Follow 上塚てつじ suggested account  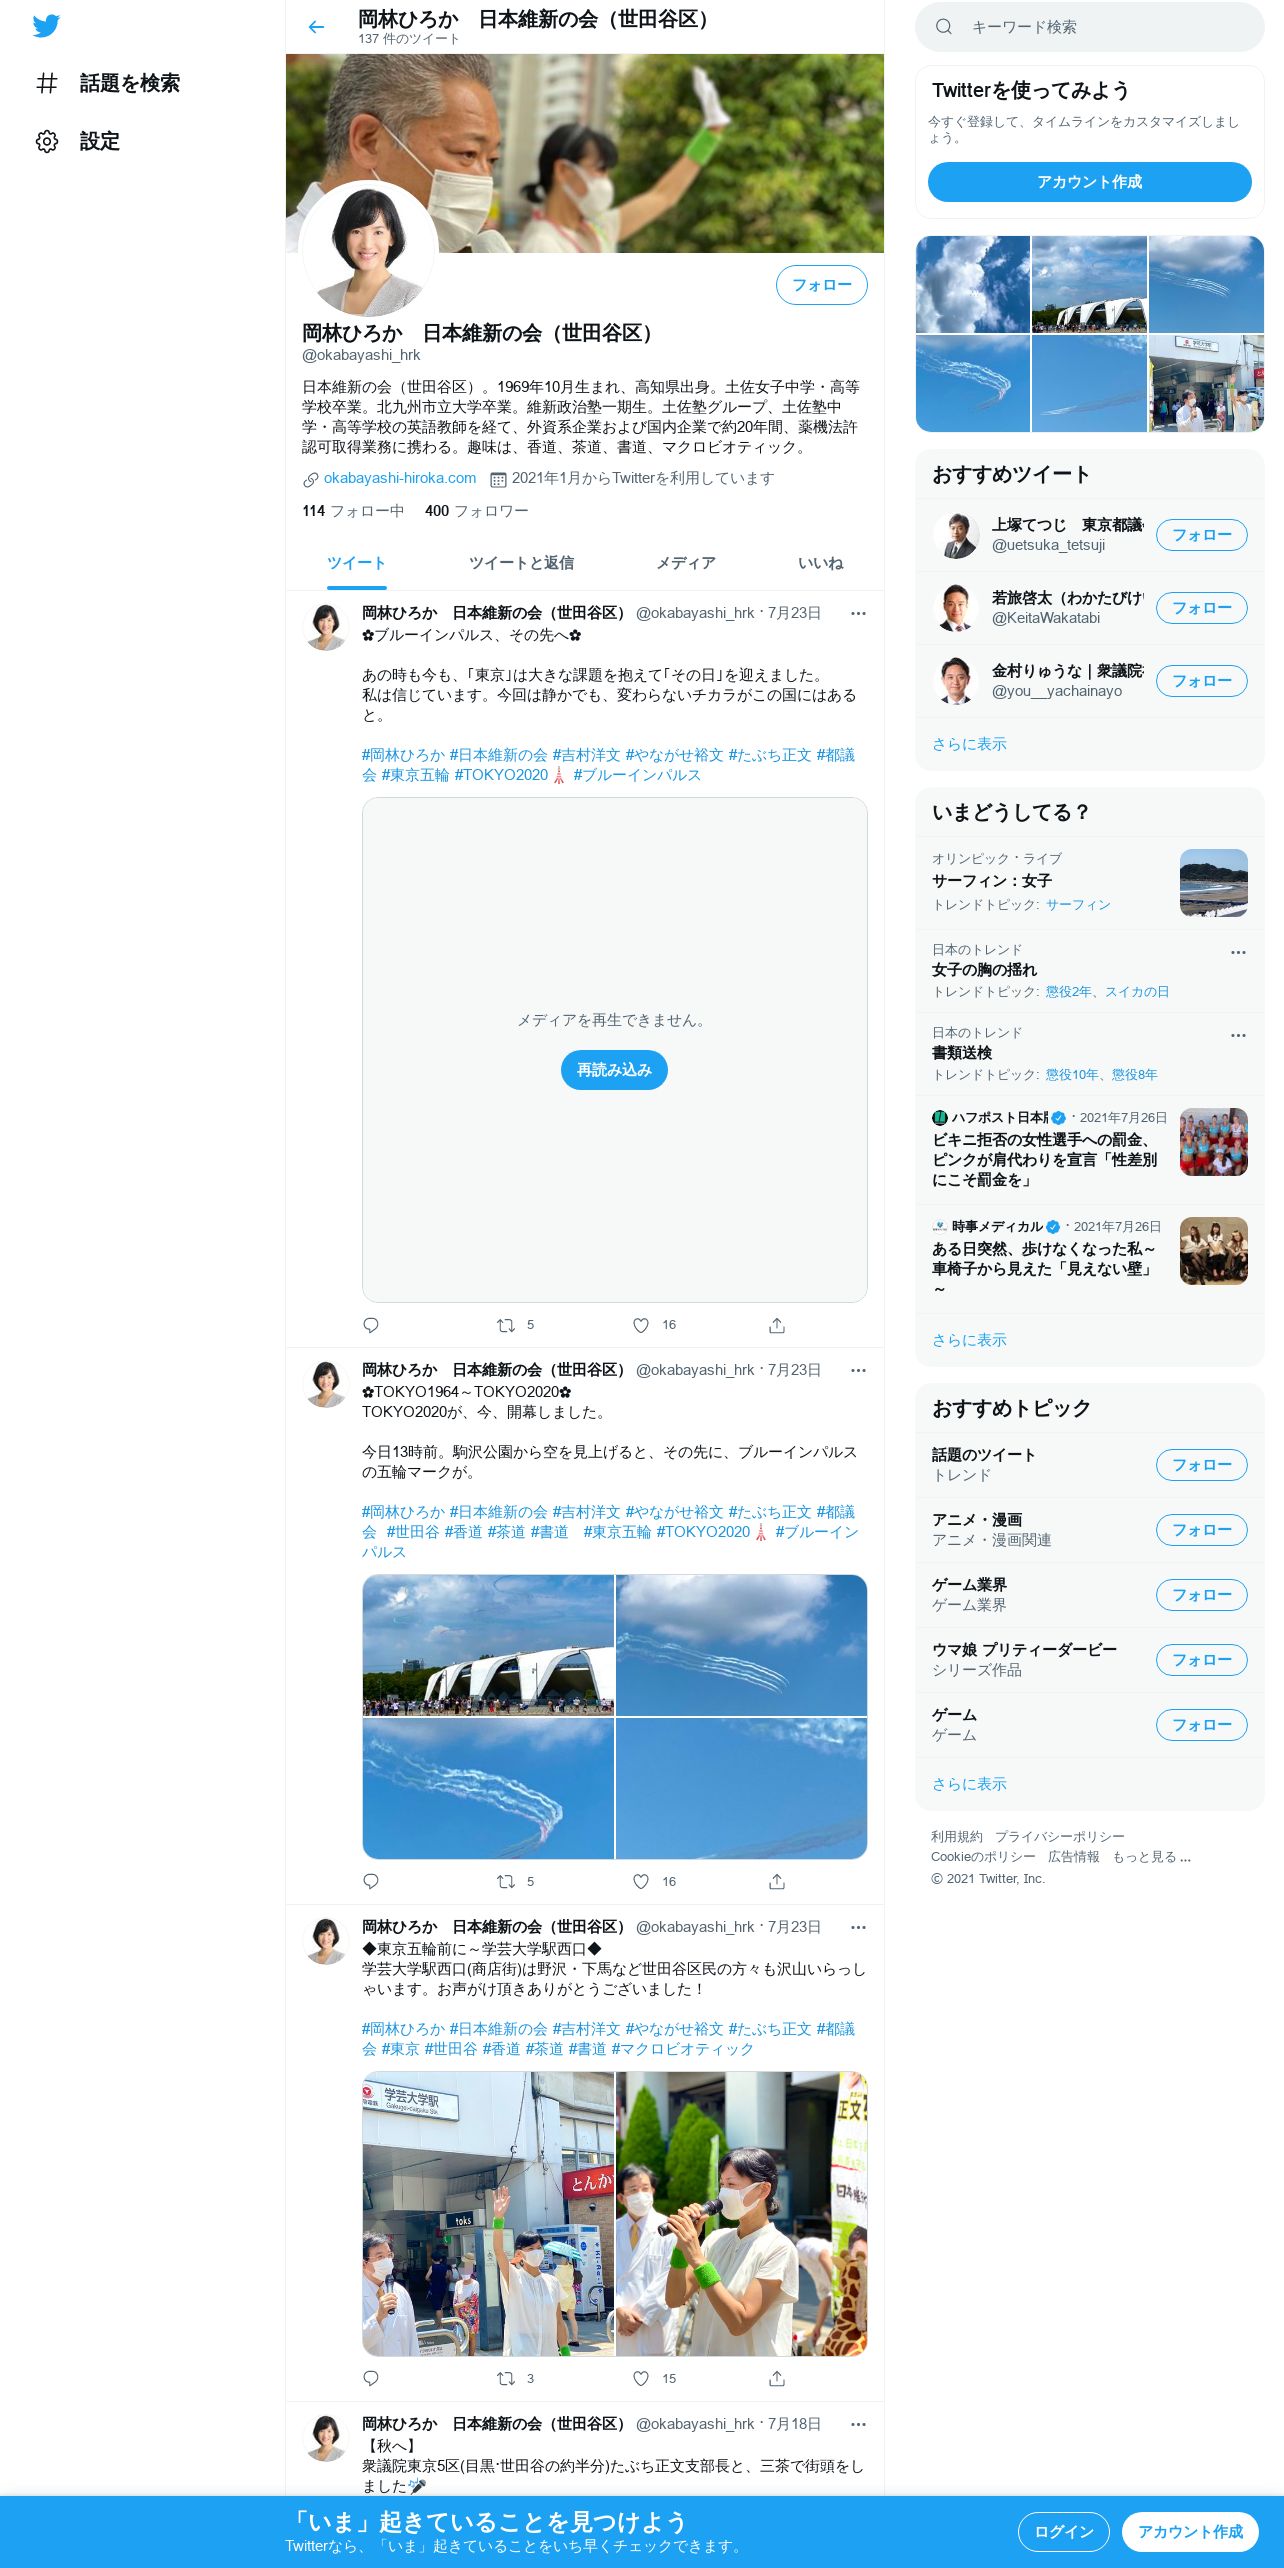[x=1202, y=535]
